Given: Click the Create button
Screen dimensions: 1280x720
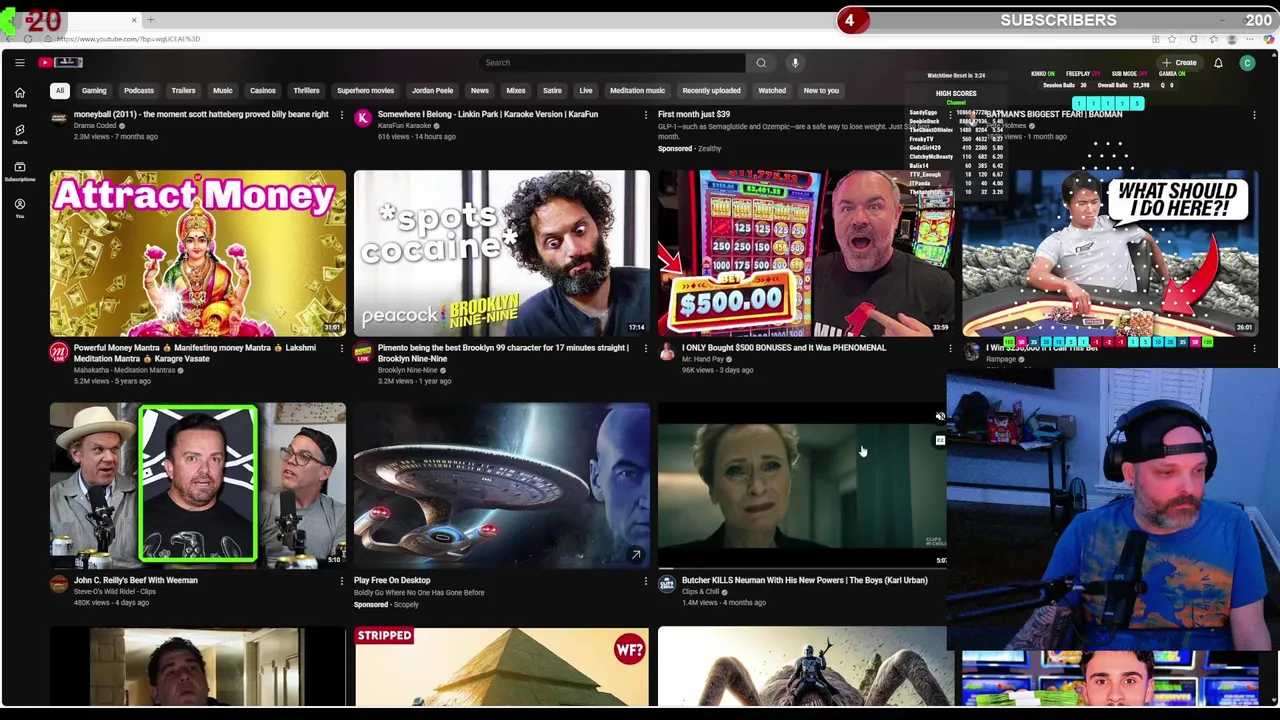Looking at the screenshot, I should pos(1179,63).
